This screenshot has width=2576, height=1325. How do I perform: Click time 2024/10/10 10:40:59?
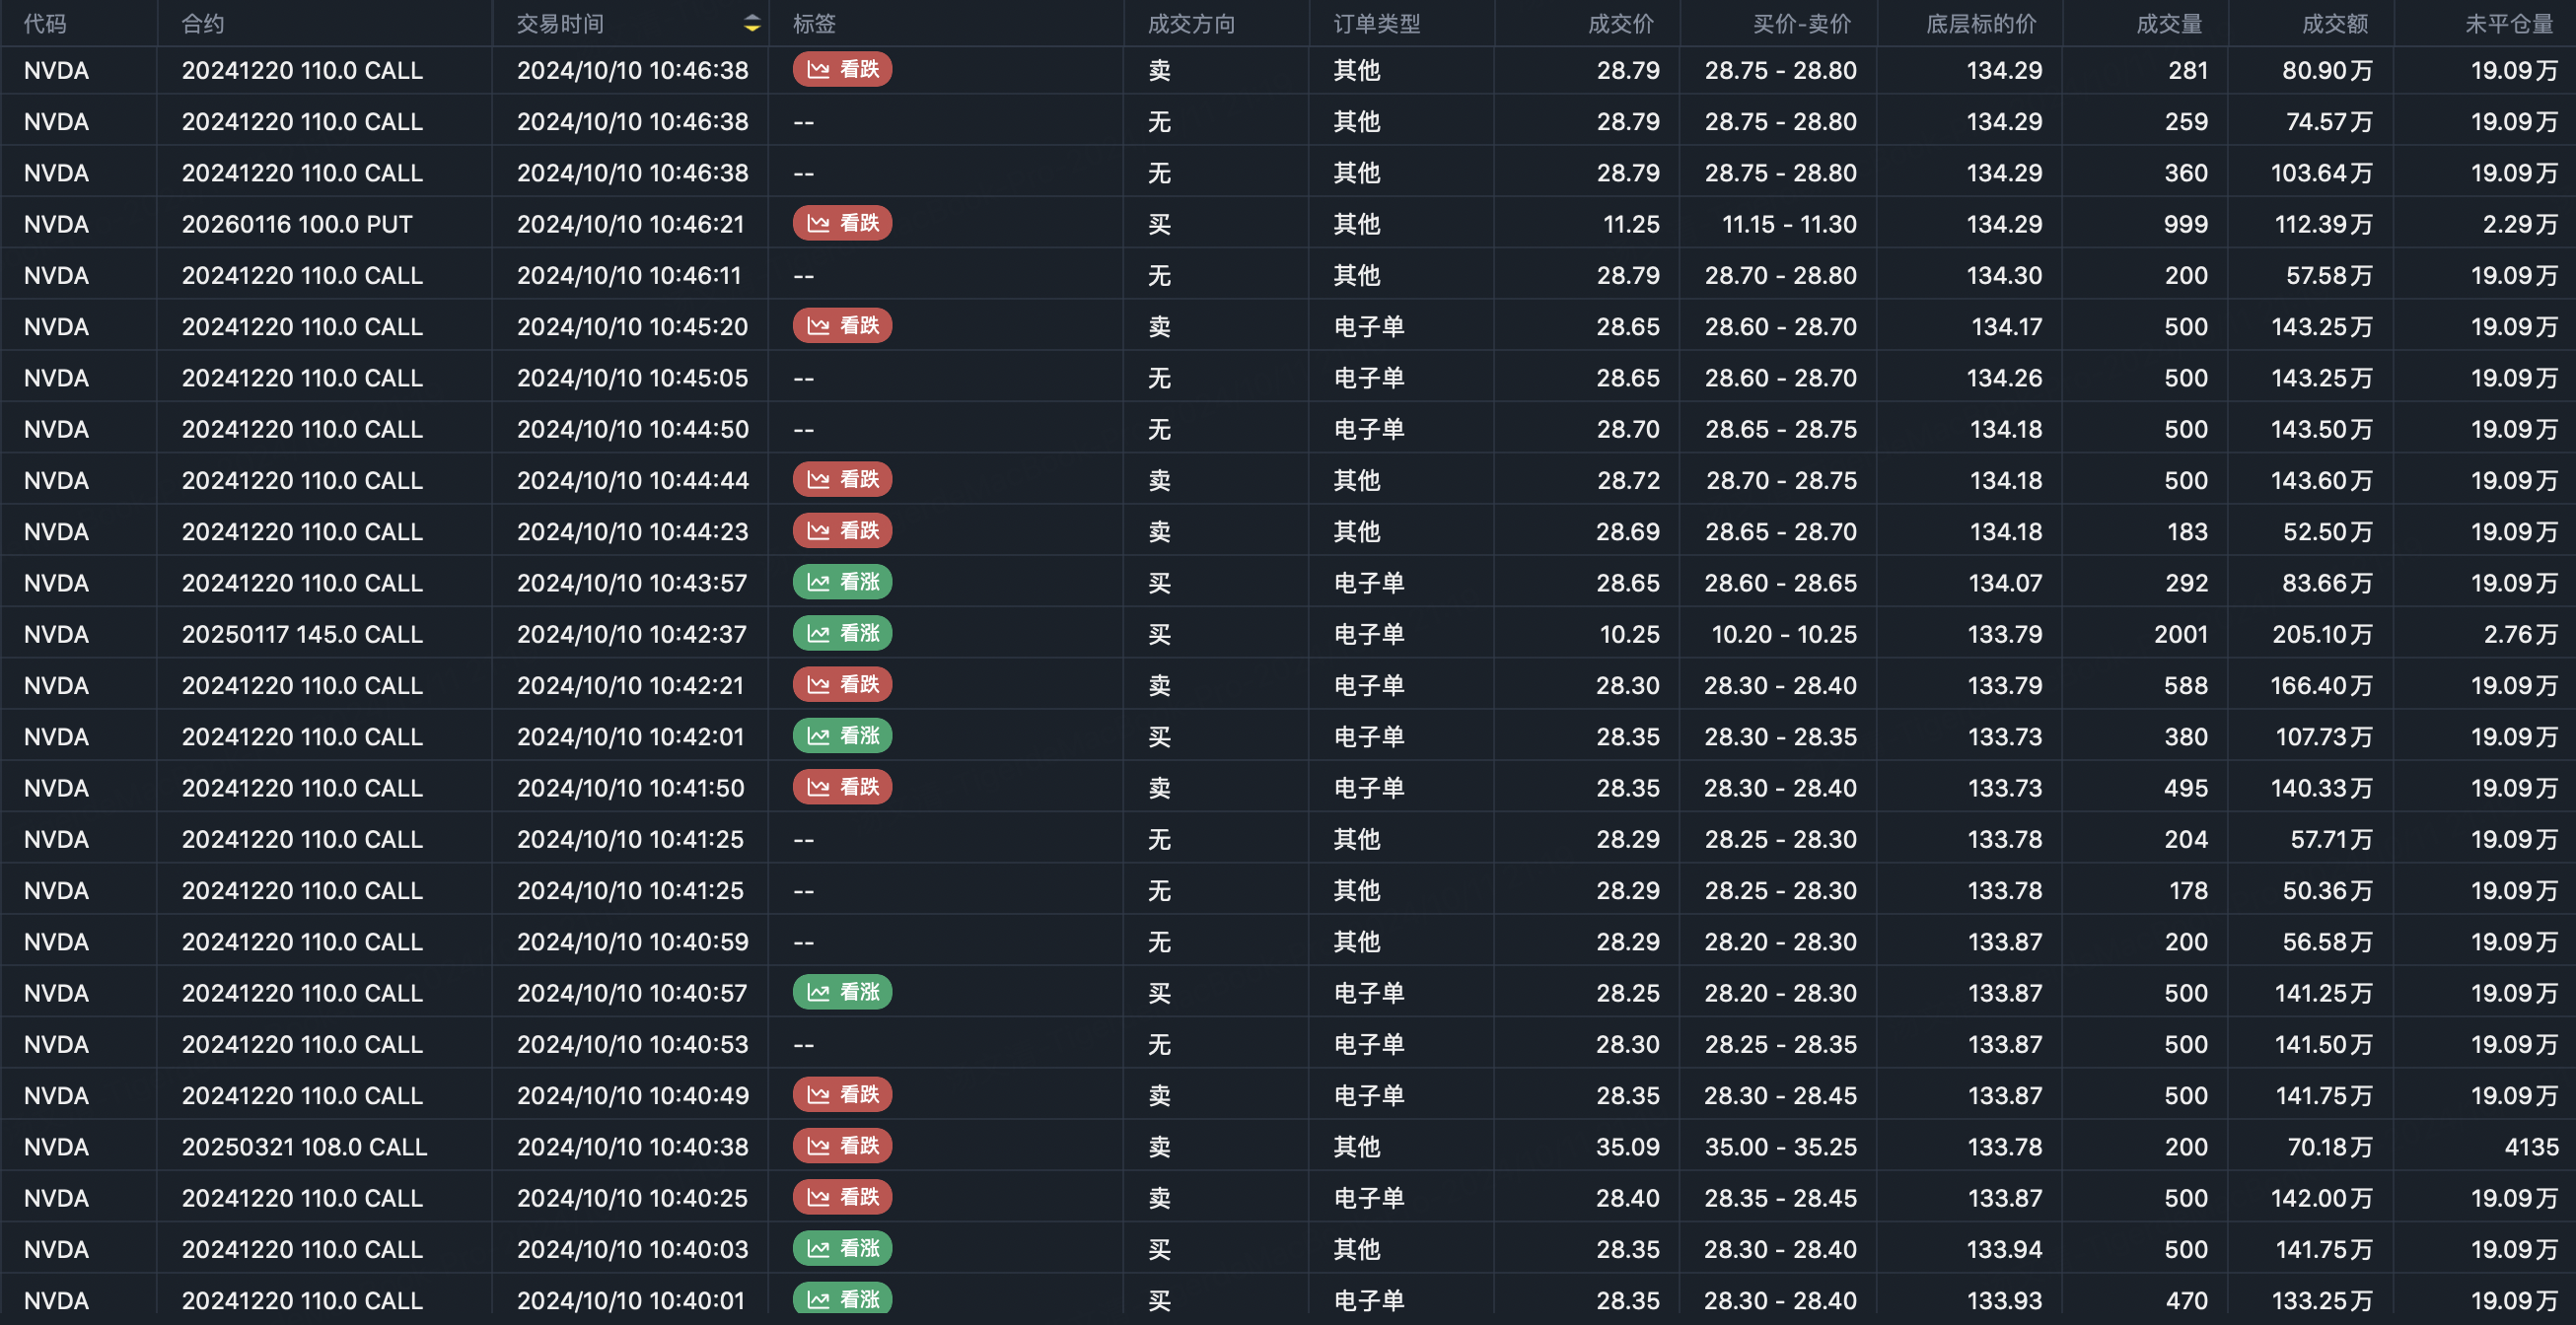632,942
